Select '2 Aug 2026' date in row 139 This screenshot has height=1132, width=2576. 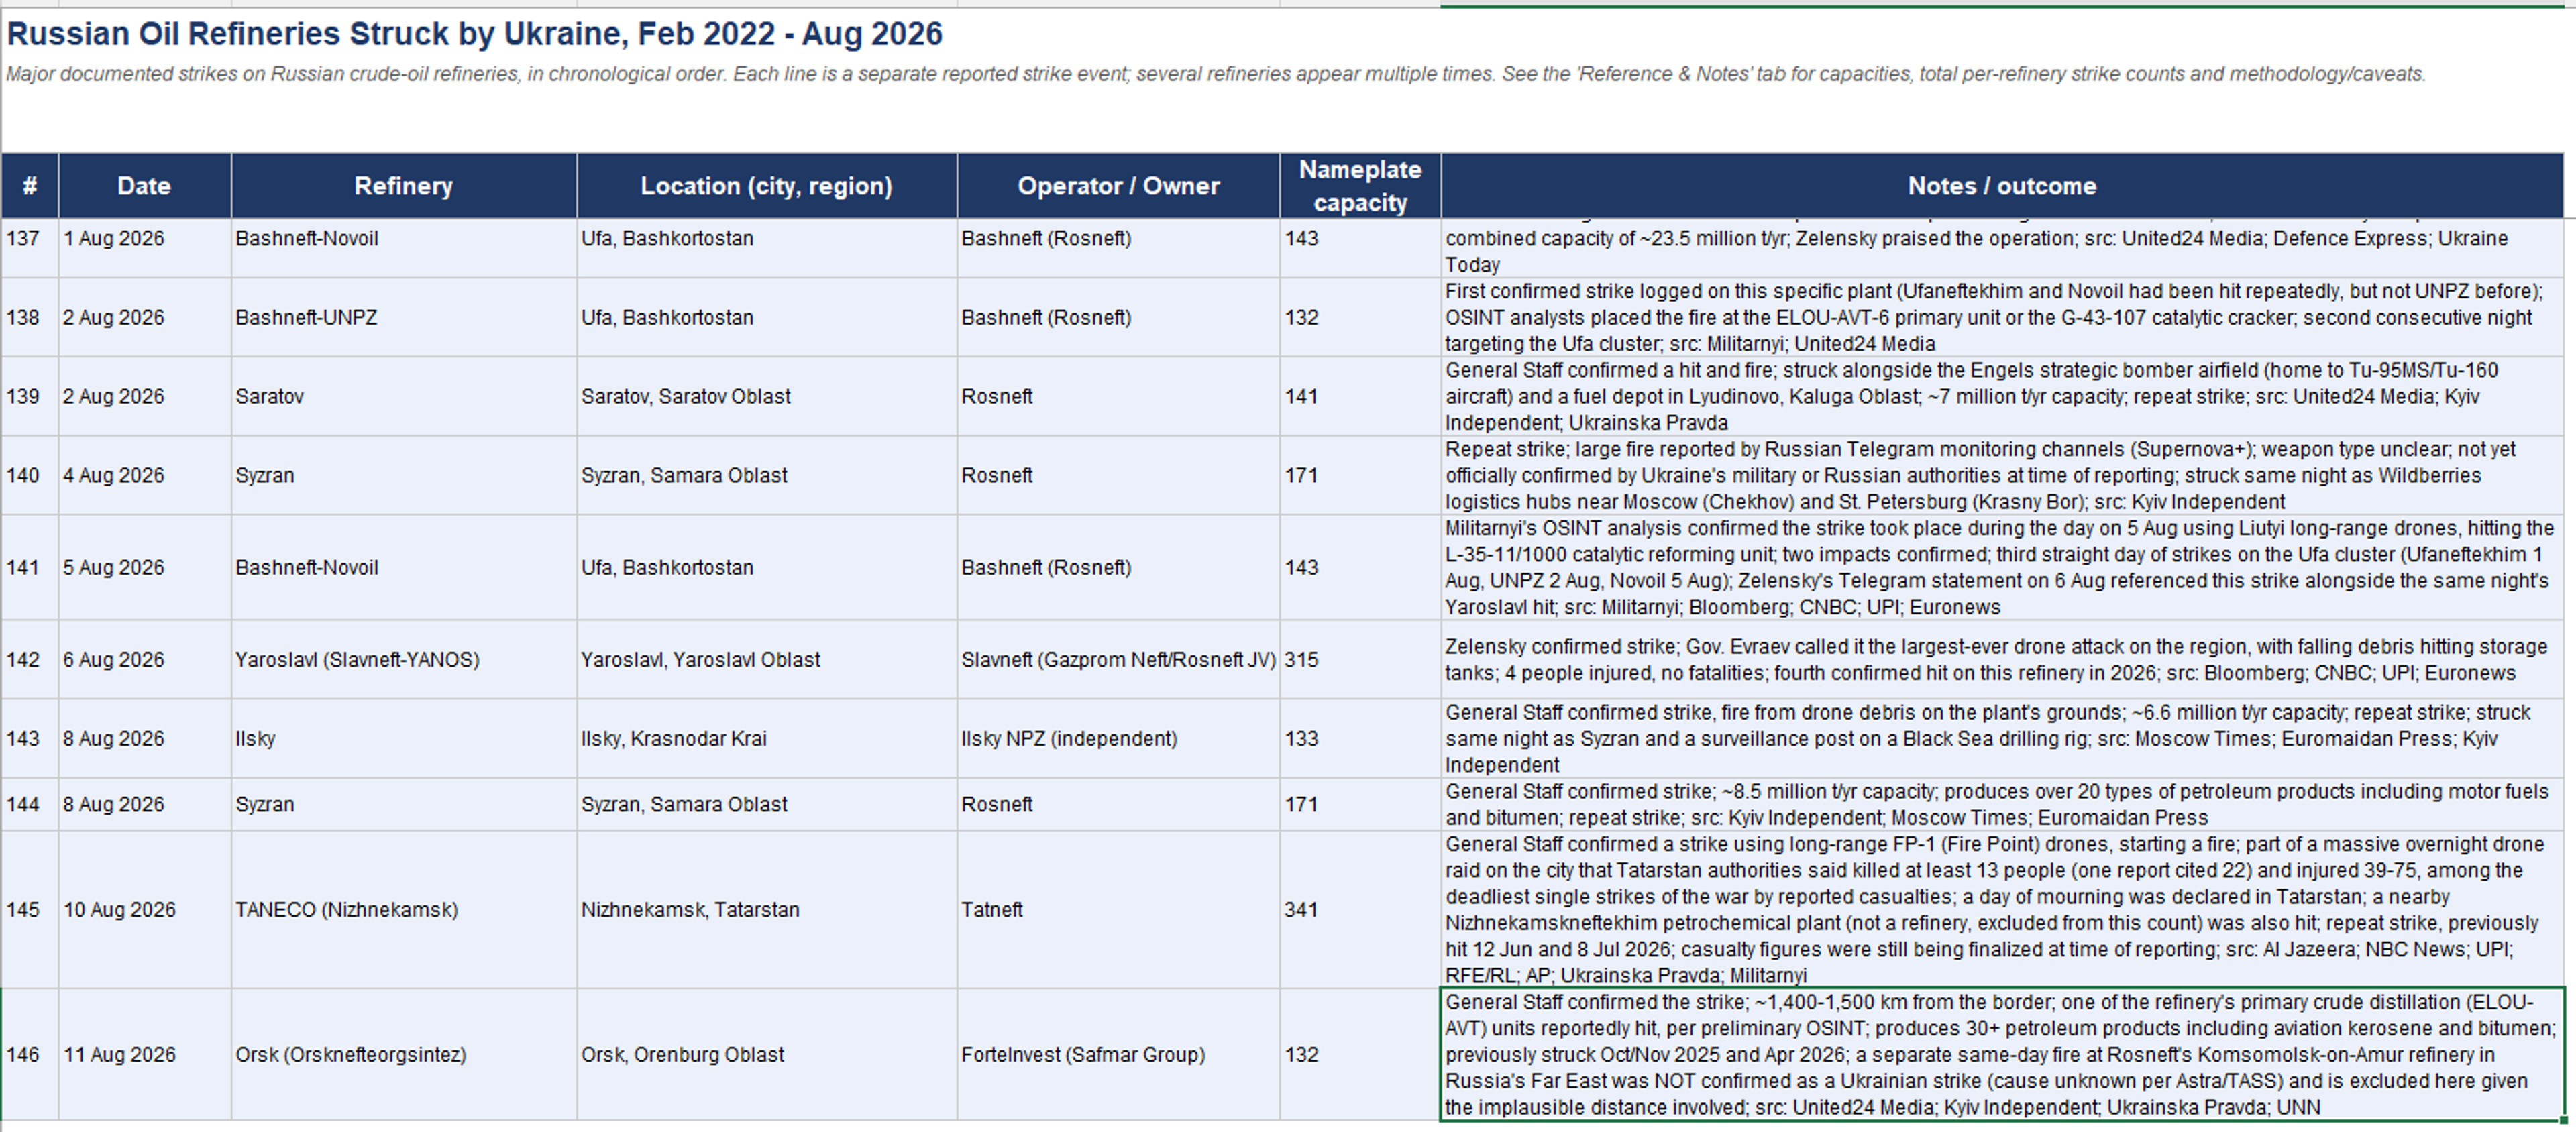coord(144,397)
